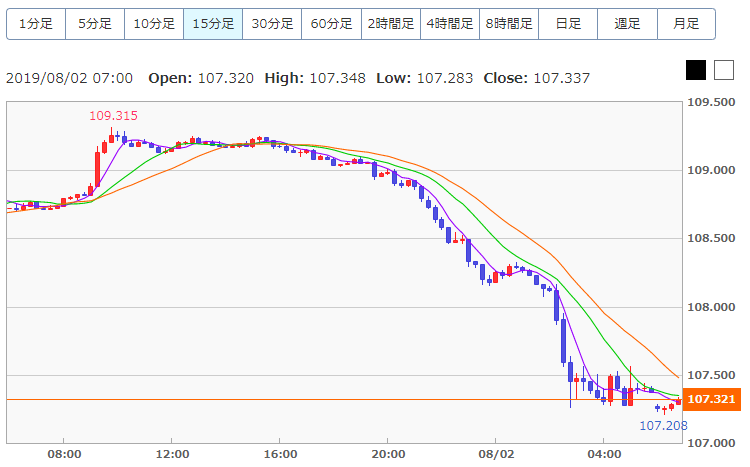
Task: Click the 16:00 time axis label
Action: coord(280,454)
